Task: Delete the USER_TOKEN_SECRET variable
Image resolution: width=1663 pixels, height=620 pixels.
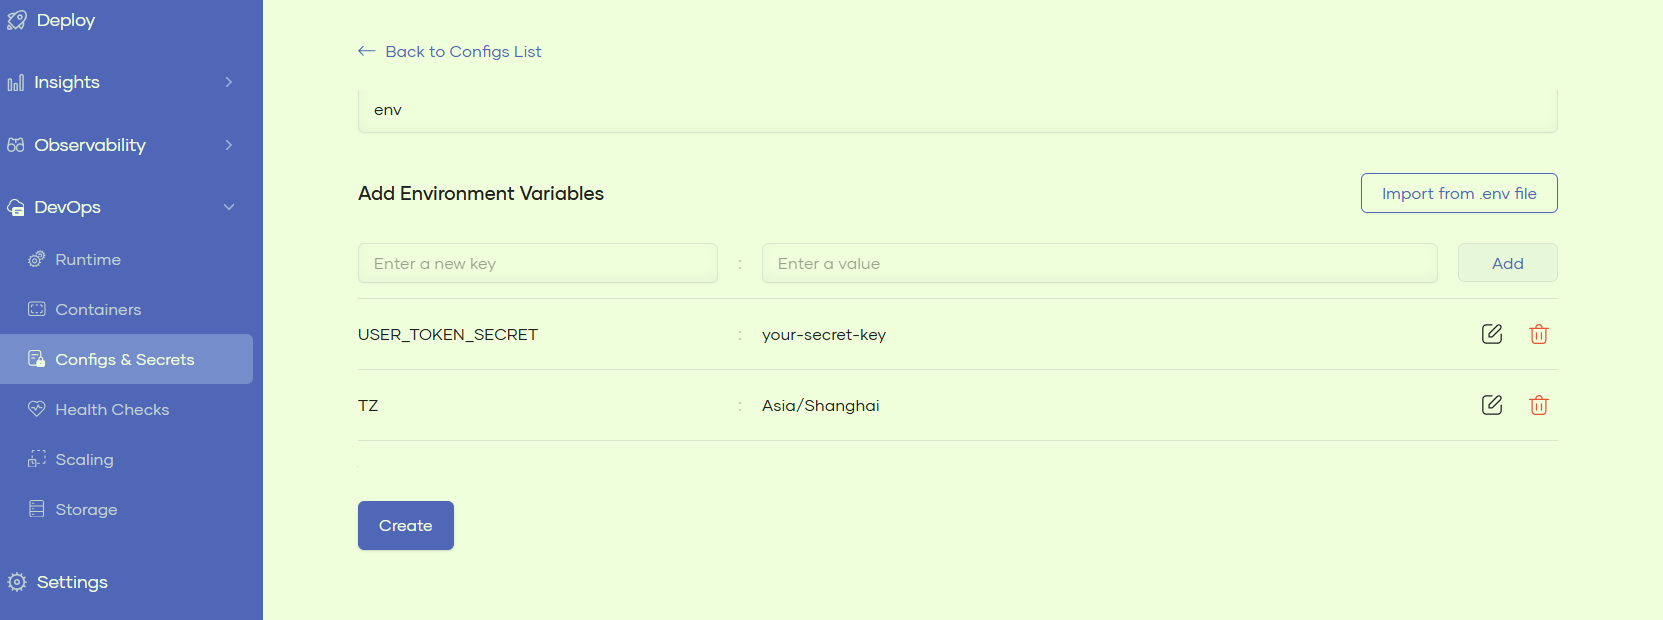Action: (x=1538, y=334)
